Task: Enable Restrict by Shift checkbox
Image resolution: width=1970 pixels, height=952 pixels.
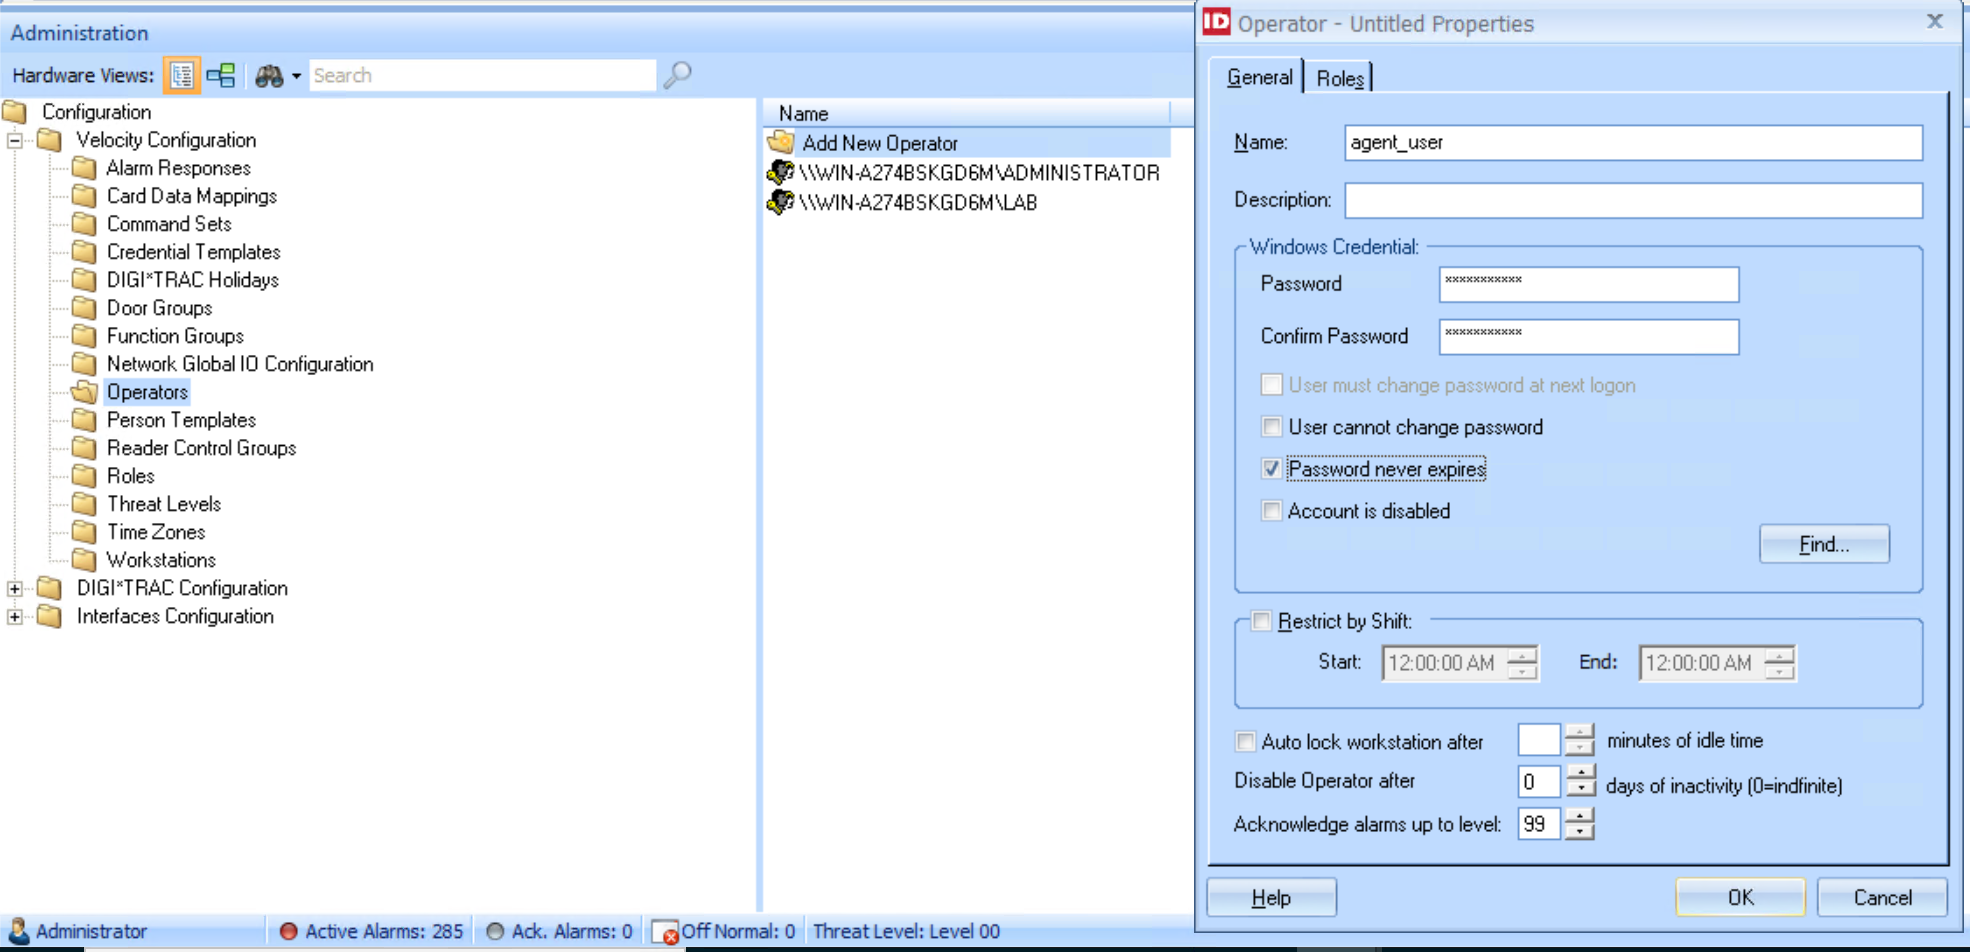Action: tap(1262, 621)
